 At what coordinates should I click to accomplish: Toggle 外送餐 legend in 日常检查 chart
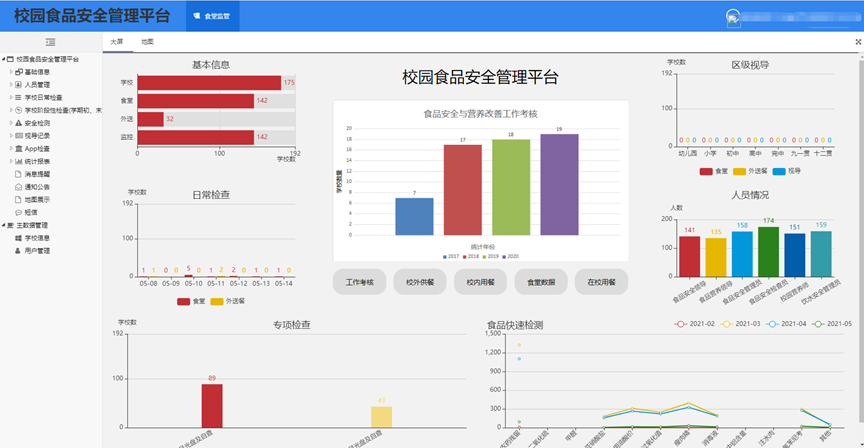[232, 301]
